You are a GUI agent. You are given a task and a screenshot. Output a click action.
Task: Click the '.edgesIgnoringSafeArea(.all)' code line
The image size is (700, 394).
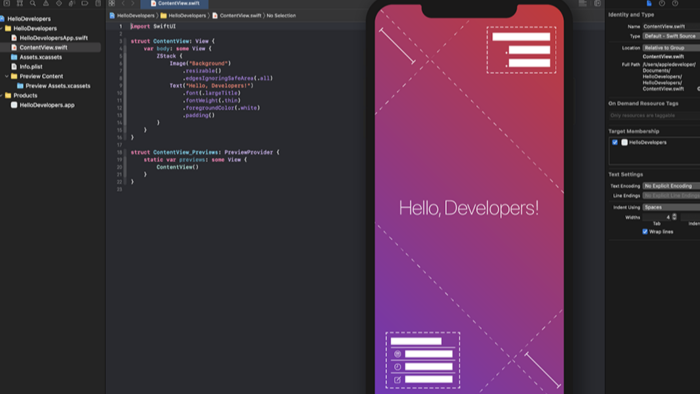point(228,78)
